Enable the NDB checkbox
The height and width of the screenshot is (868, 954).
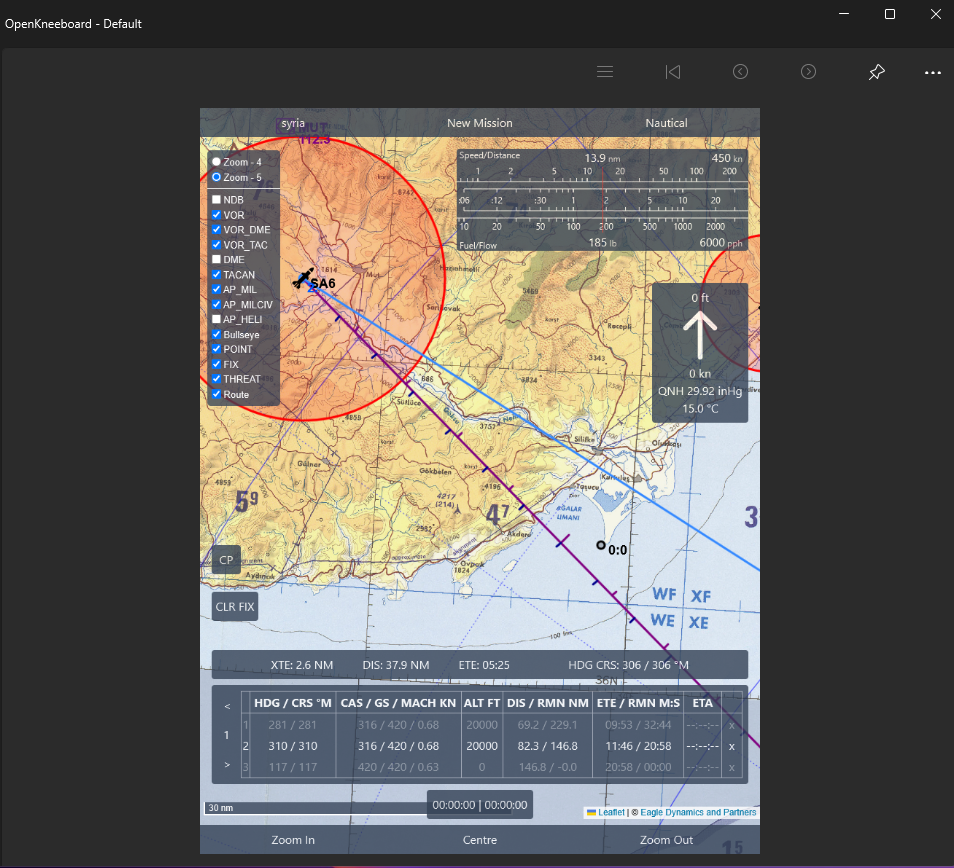[216, 200]
